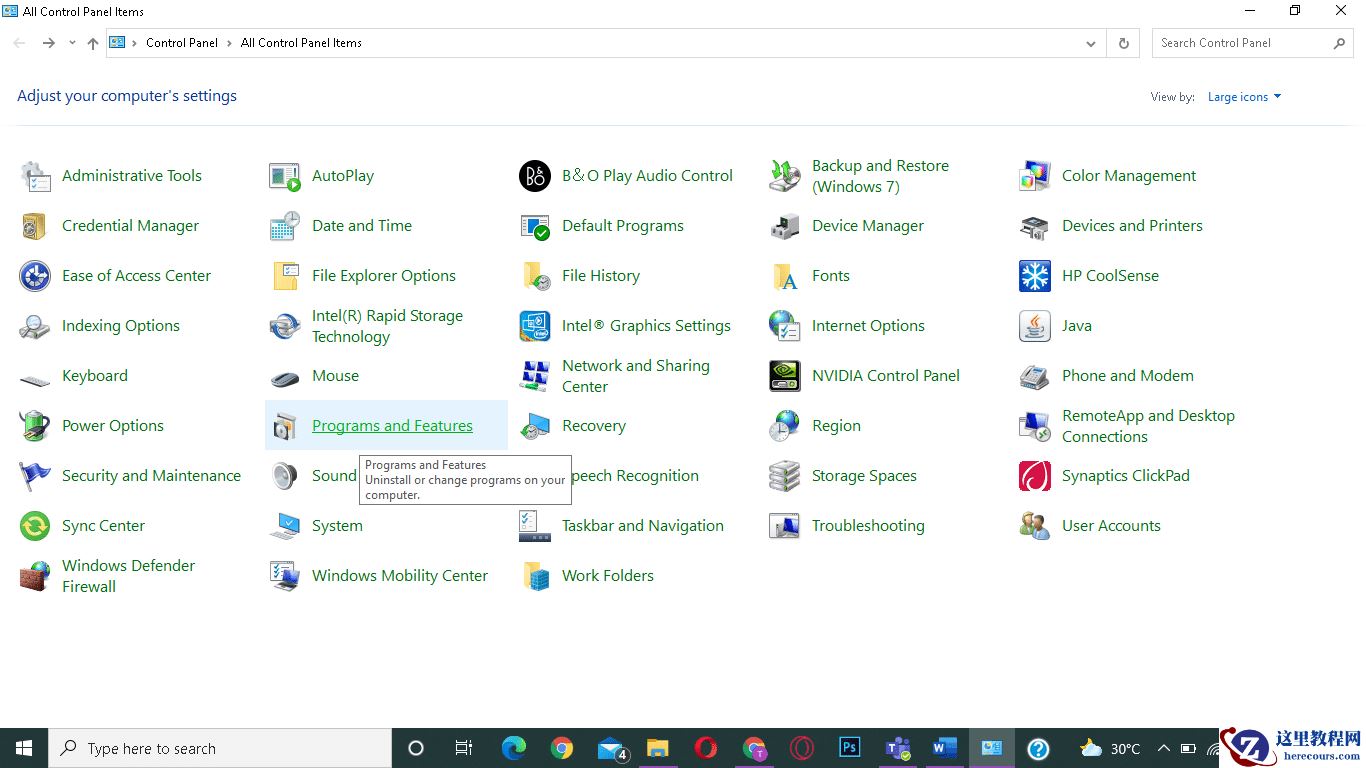The image size is (1366, 768).
Task: Click the HP CoolSense snowflake icon
Action: [x=1034, y=276]
